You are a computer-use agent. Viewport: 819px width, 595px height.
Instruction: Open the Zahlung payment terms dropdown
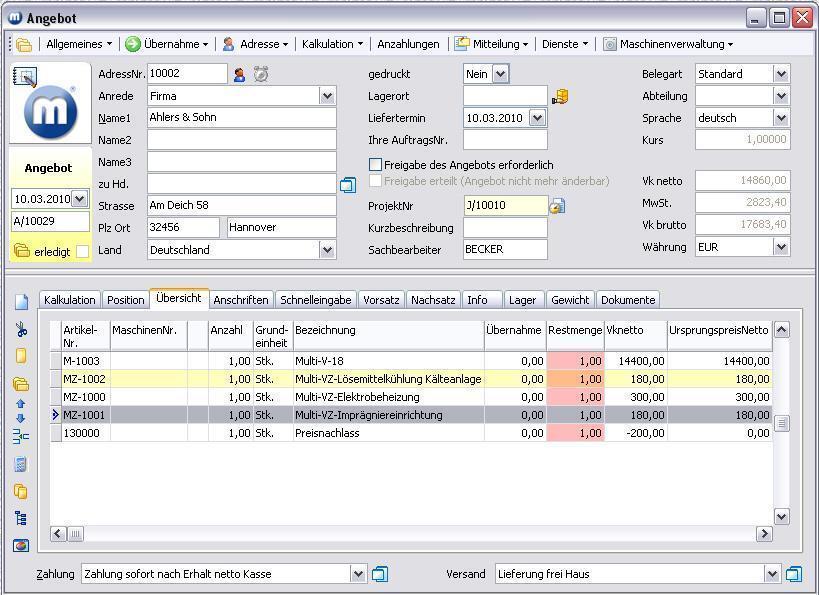click(x=359, y=574)
